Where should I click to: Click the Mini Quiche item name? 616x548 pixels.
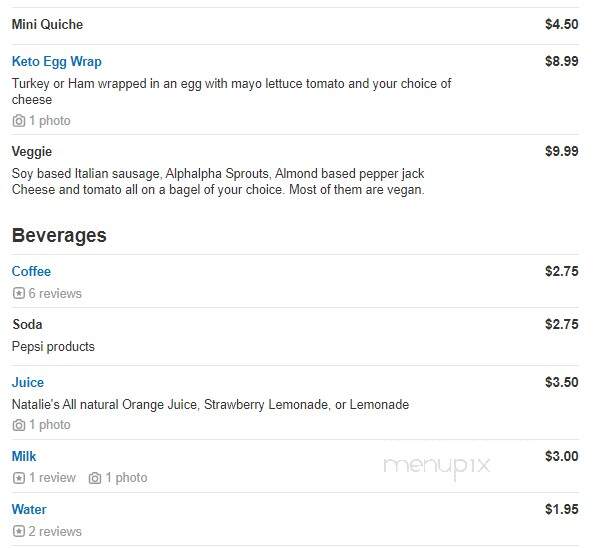click(x=47, y=24)
